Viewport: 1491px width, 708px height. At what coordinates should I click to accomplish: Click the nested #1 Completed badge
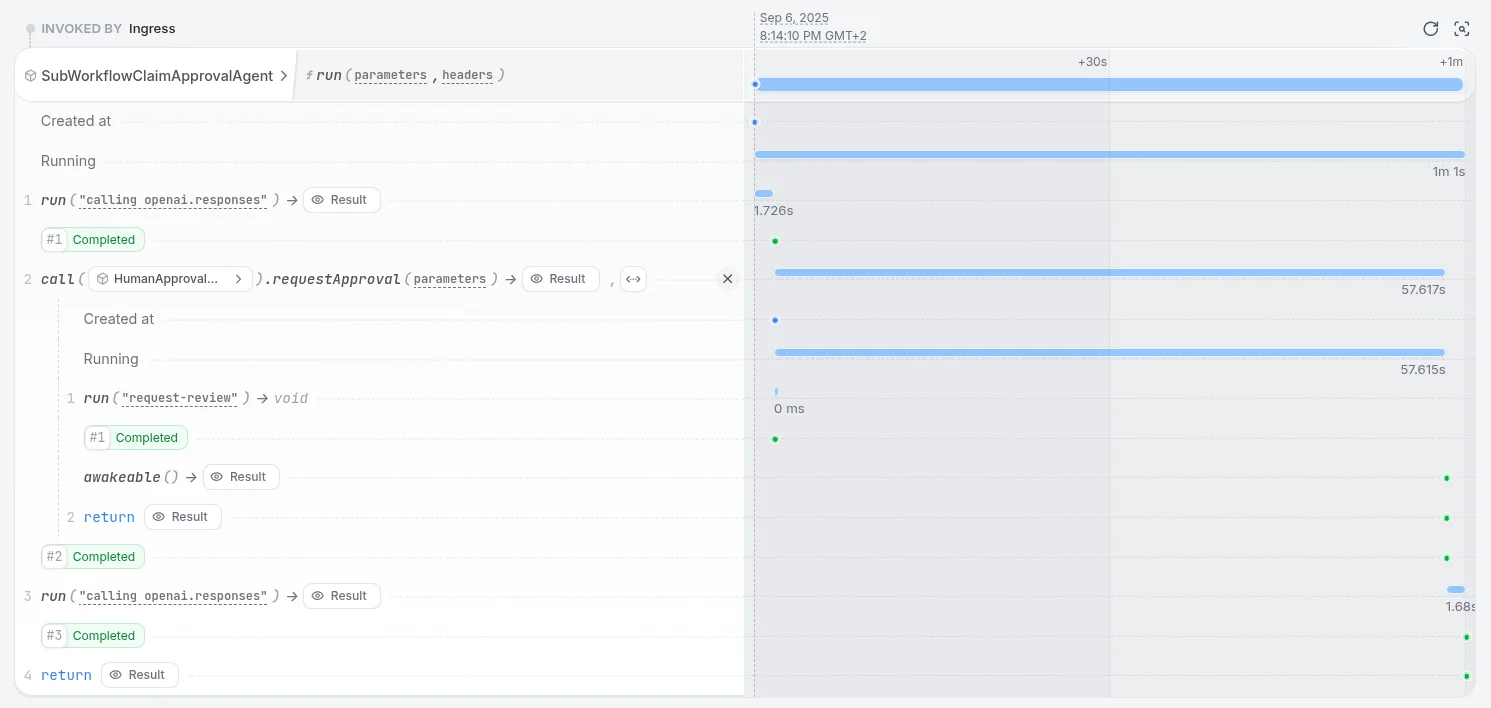point(136,438)
